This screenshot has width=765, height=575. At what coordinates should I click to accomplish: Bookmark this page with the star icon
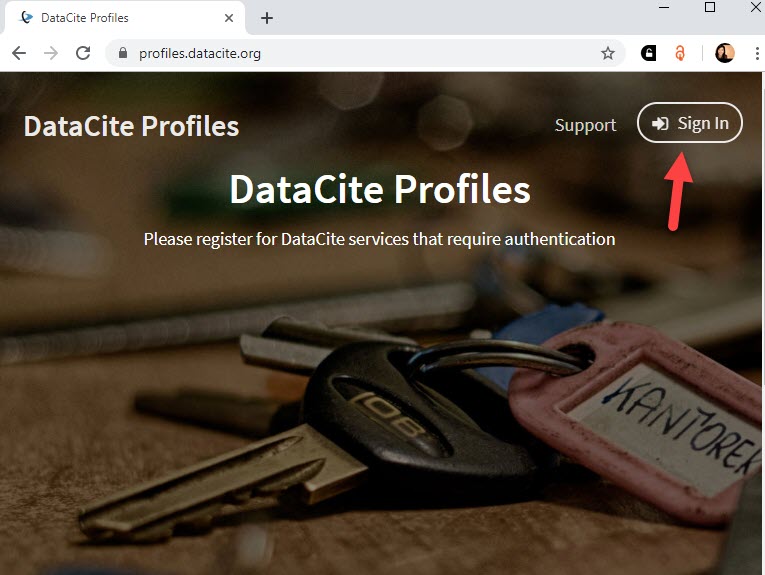[x=607, y=53]
